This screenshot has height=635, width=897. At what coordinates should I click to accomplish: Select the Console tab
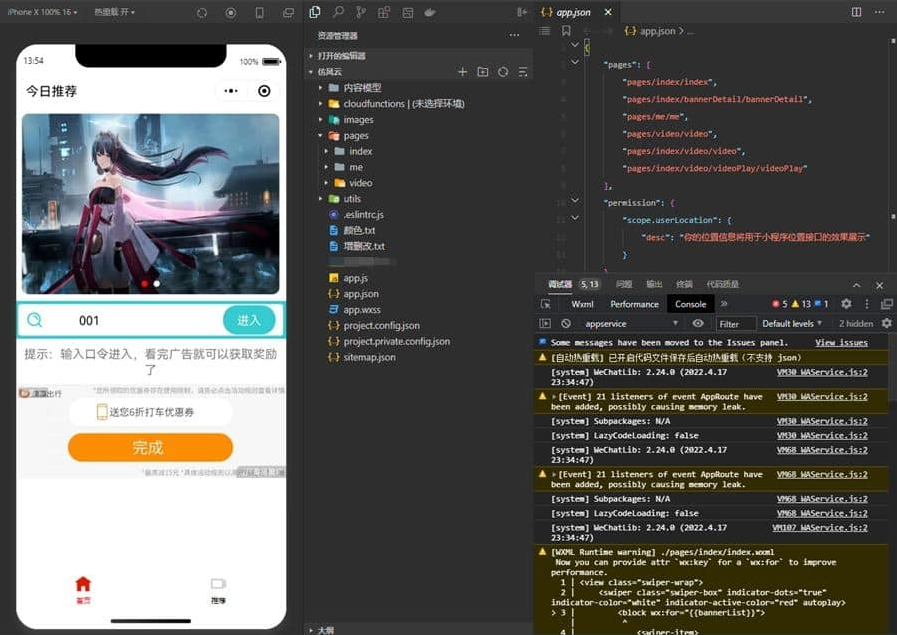690,304
